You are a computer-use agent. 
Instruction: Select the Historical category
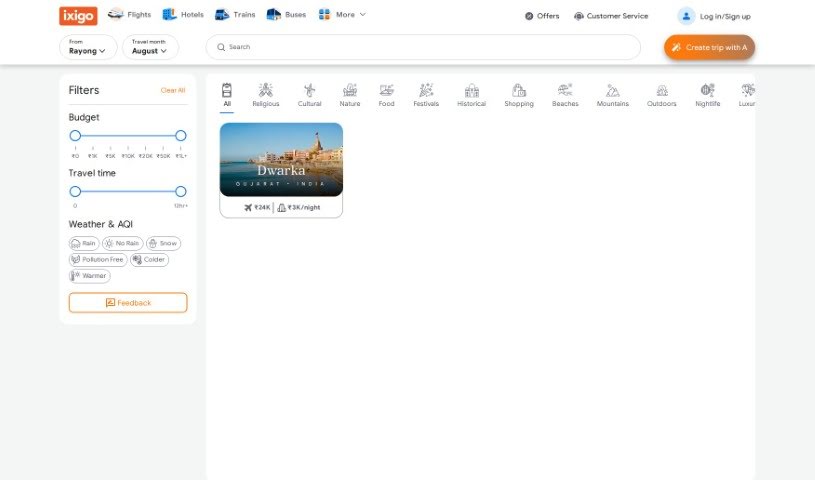tap(471, 95)
